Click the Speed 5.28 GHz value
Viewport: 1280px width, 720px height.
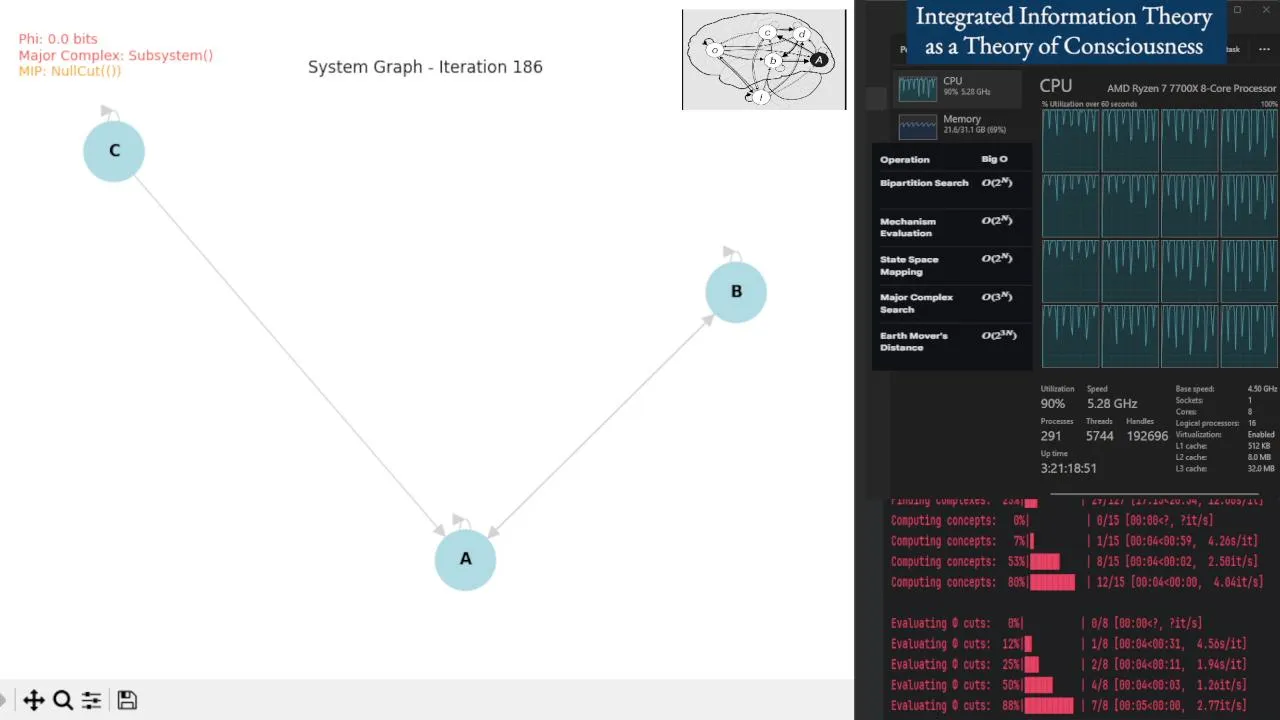[1112, 404]
